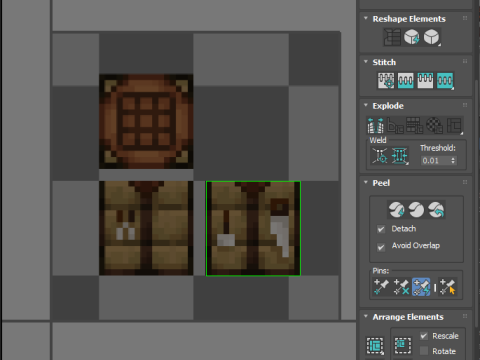Click the Threshold: label
The height and width of the screenshot is (360, 480).
438,148
